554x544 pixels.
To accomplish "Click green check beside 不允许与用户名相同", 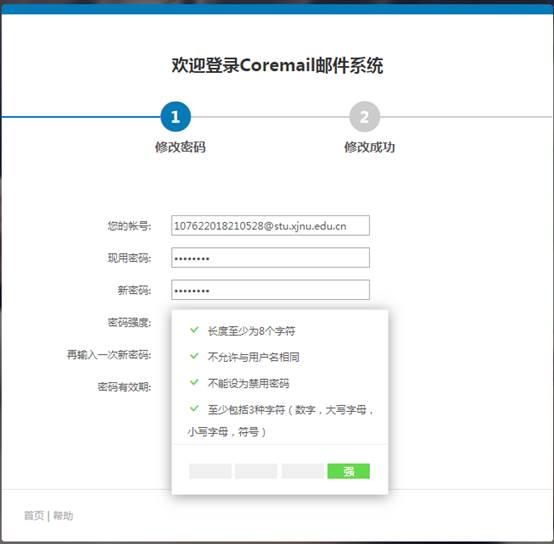I will tap(194, 356).
